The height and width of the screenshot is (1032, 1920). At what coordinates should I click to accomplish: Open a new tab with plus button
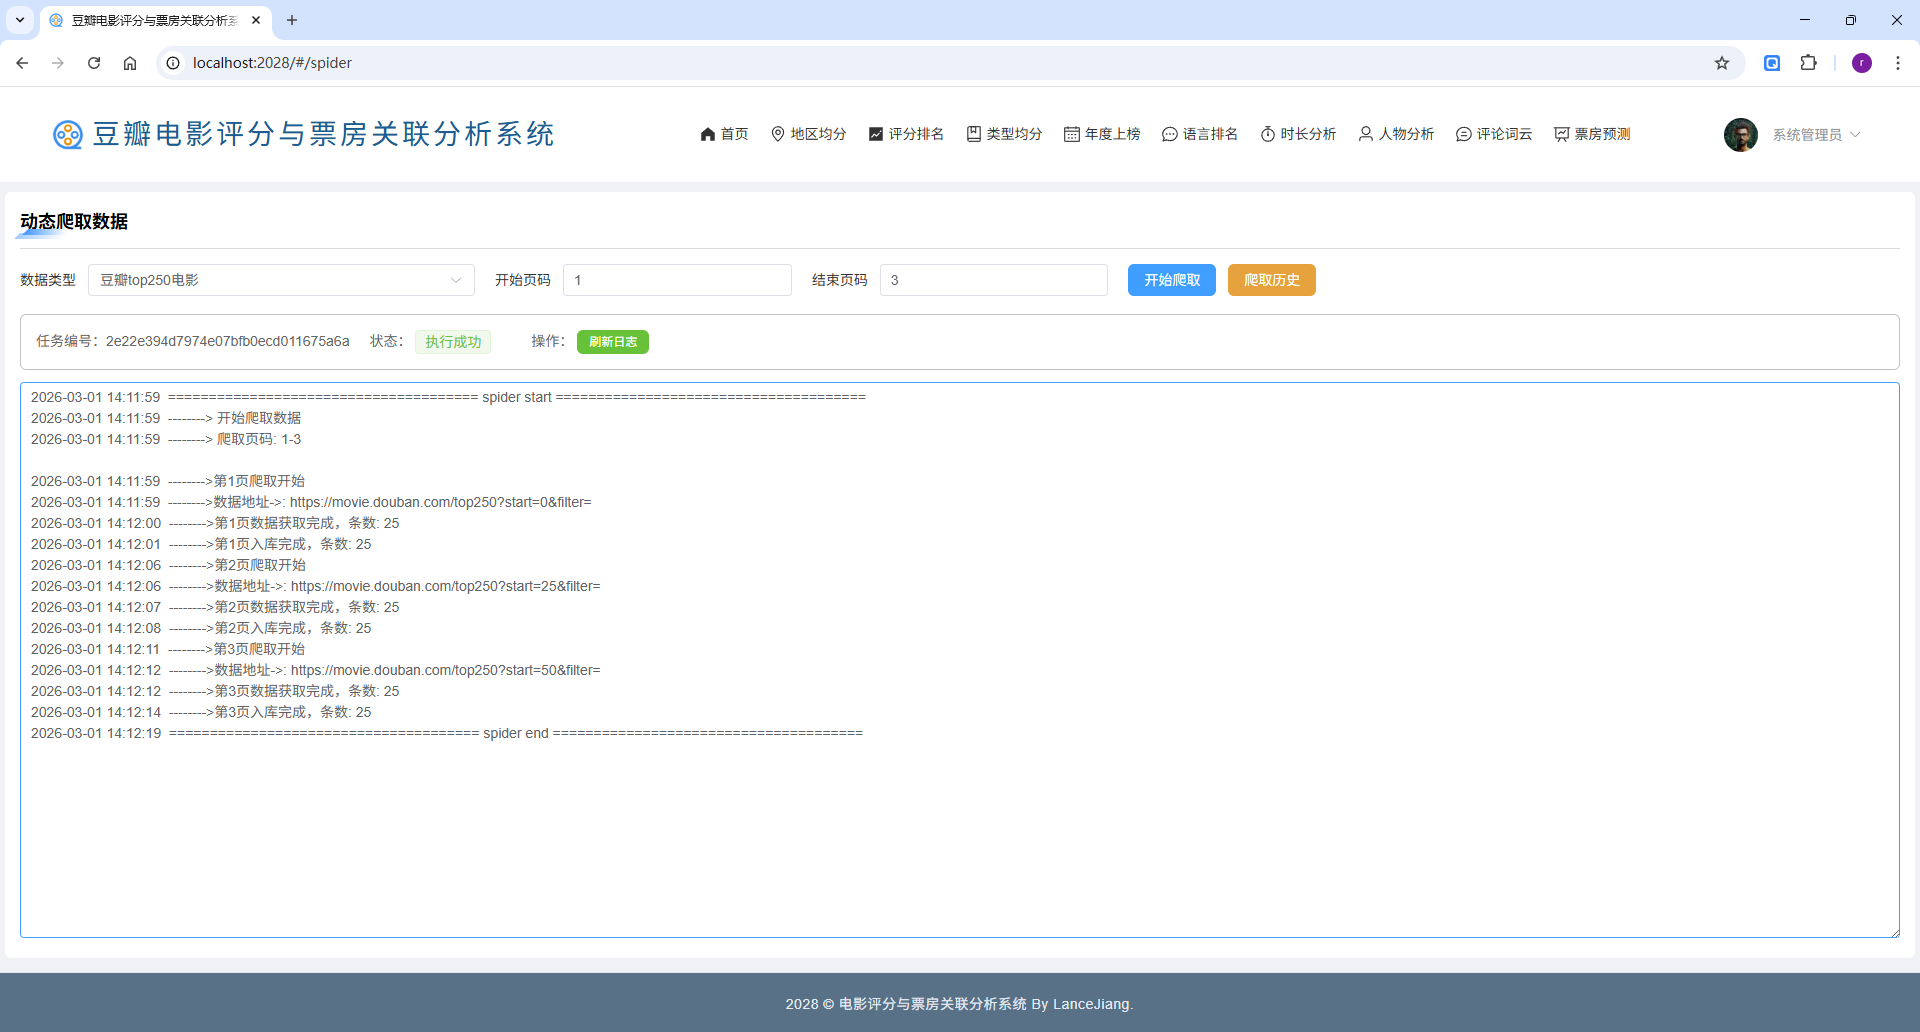292,20
